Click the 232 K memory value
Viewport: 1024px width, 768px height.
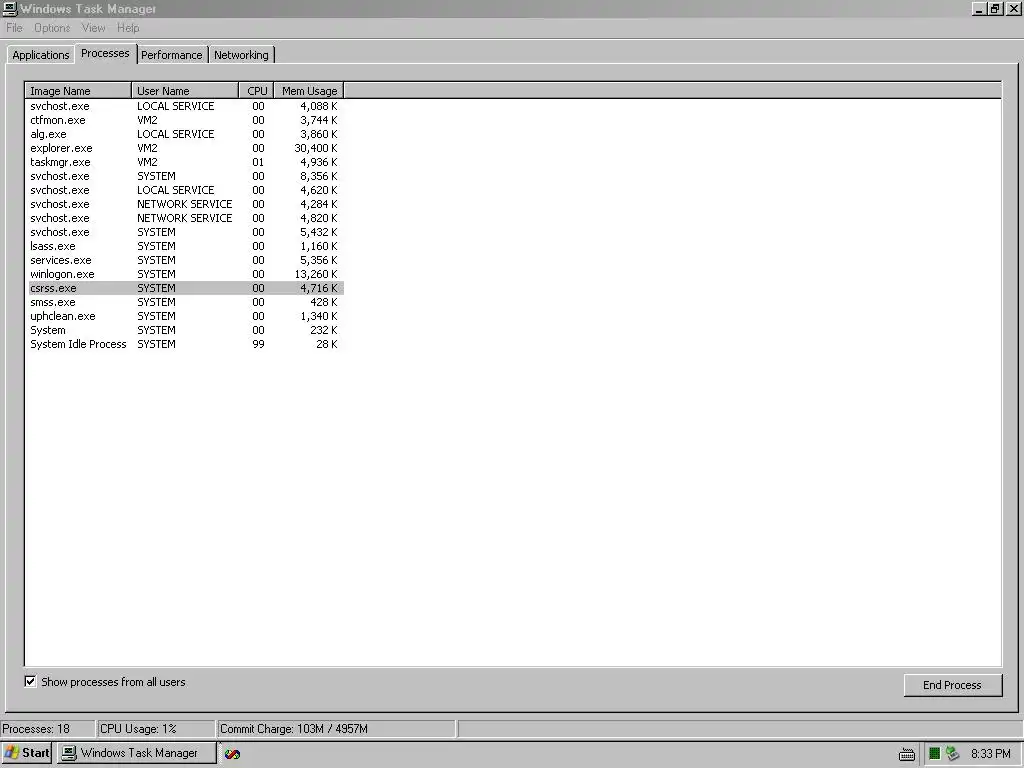[x=323, y=330]
